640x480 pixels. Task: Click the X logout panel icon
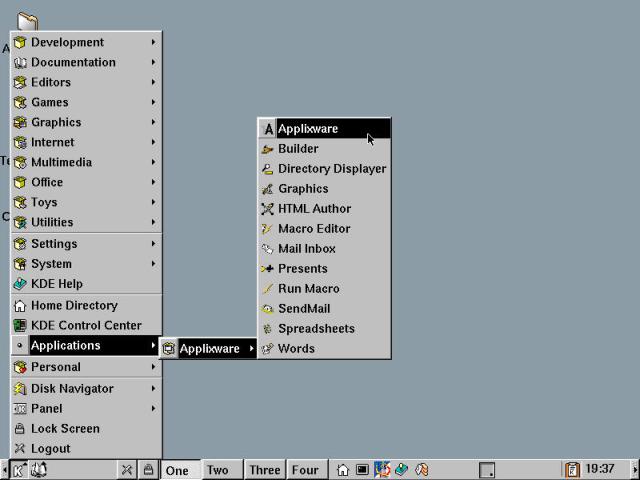click(127, 469)
